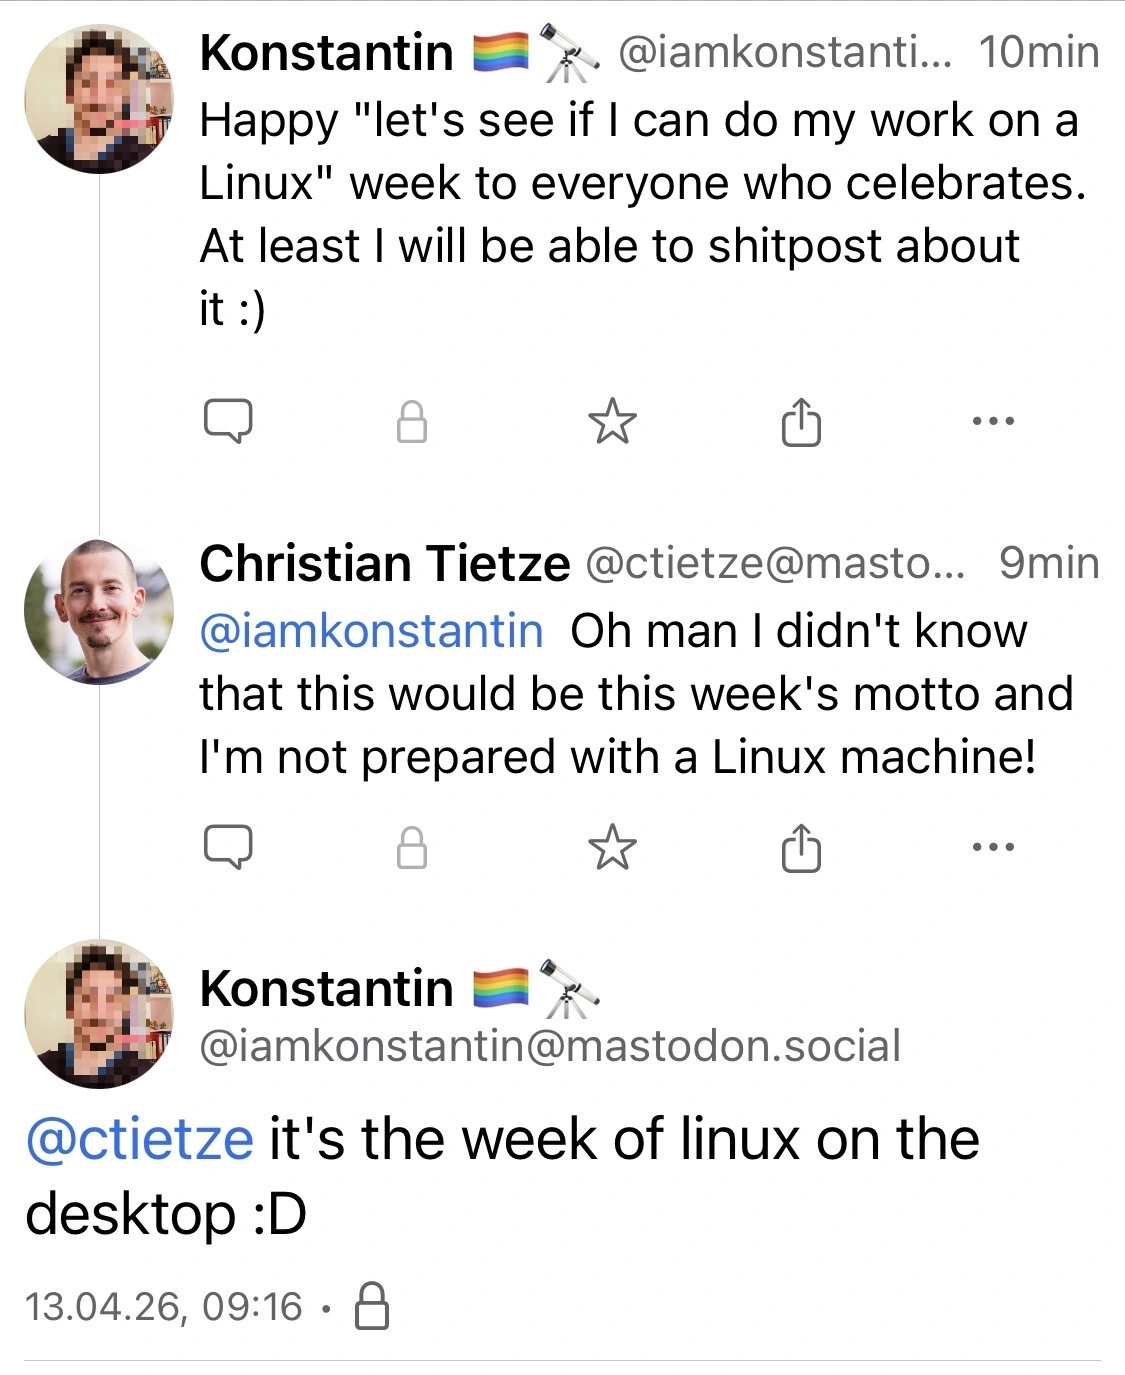This screenshot has height=1375, width=1125.
Task: Open the @ctietze mention link
Action: pyautogui.click(x=139, y=1139)
